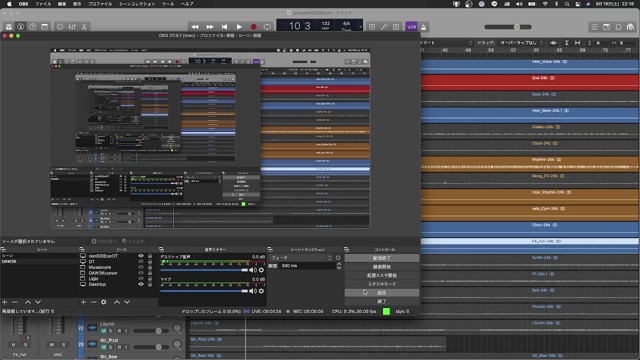Open the Apple menu
Viewport: 640px width, 360px height.
(x=9, y=4)
